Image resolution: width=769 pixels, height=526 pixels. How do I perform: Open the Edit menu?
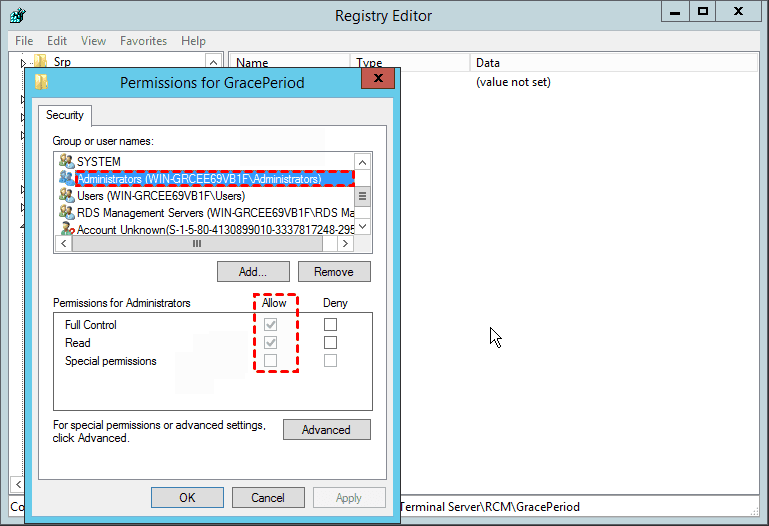tap(57, 41)
